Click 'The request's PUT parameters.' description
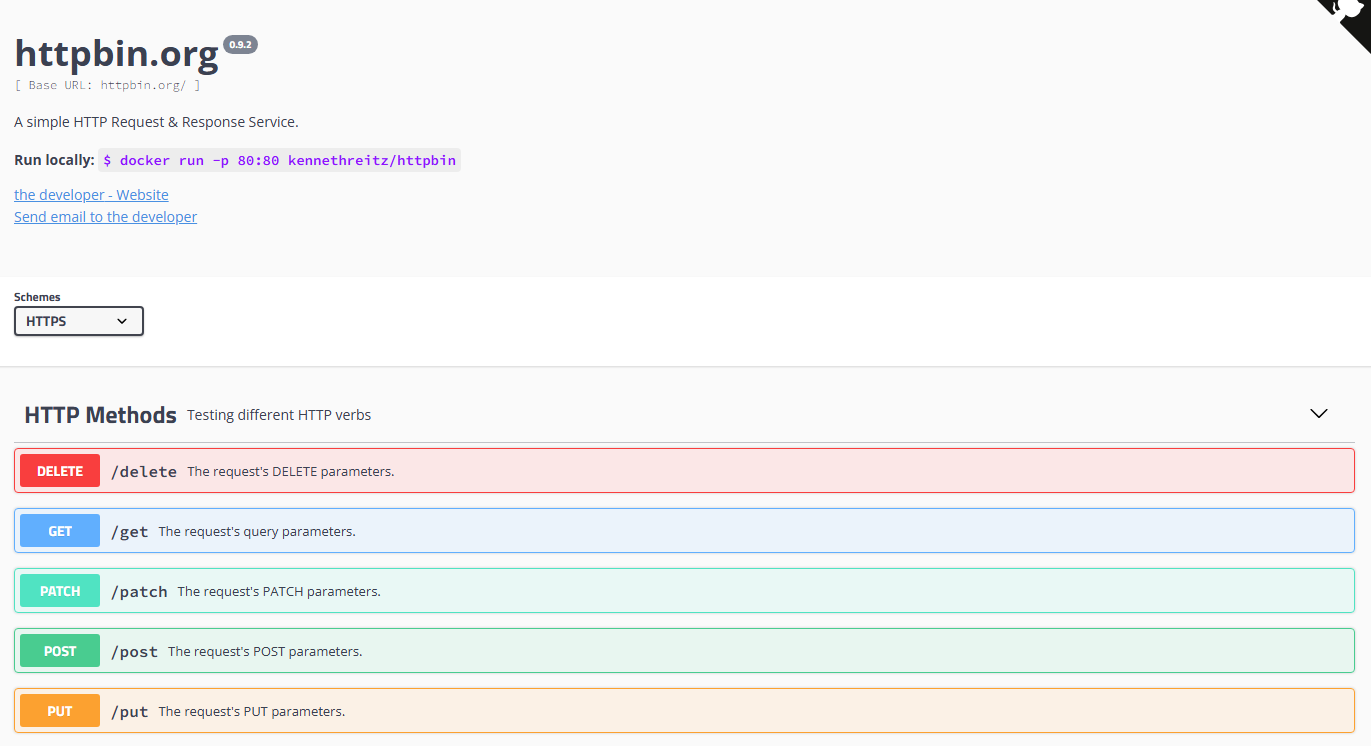The width and height of the screenshot is (1371, 746). pyautogui.click(x=252, y=711)
